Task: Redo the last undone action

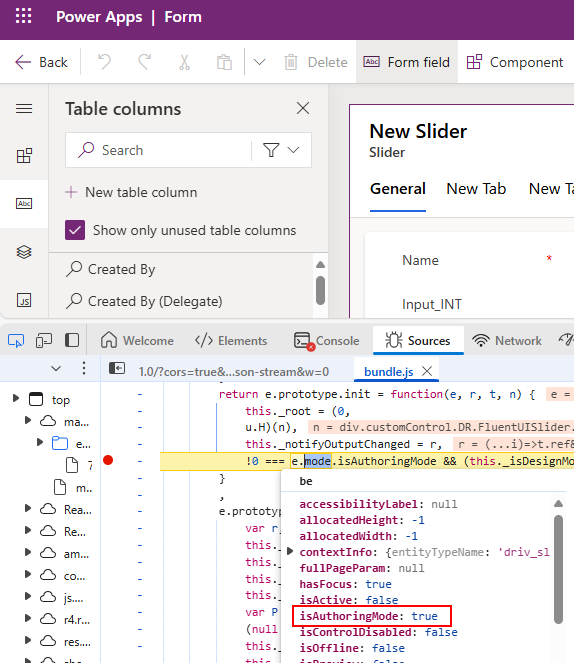Action: pos(144,62)
